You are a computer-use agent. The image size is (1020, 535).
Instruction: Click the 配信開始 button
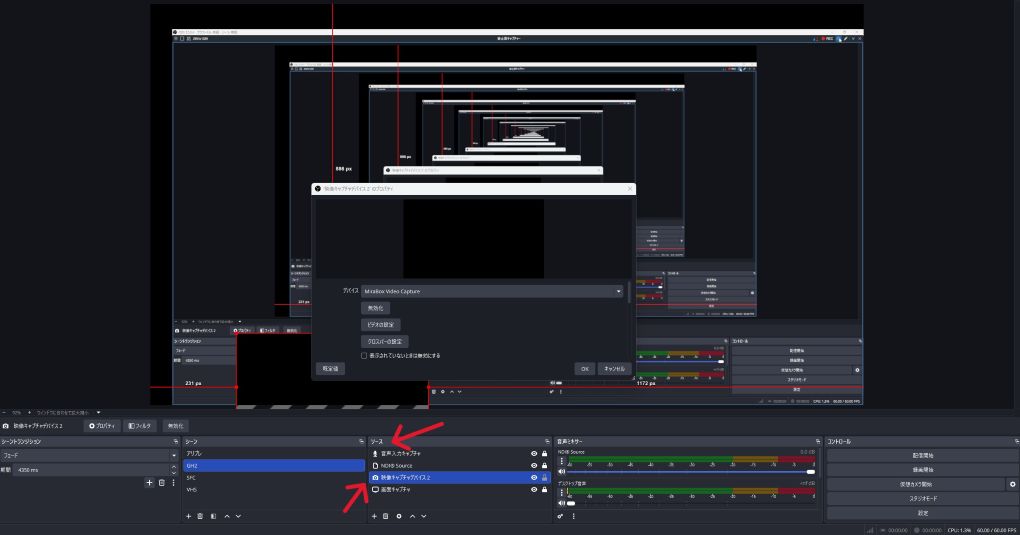(922, 455)
